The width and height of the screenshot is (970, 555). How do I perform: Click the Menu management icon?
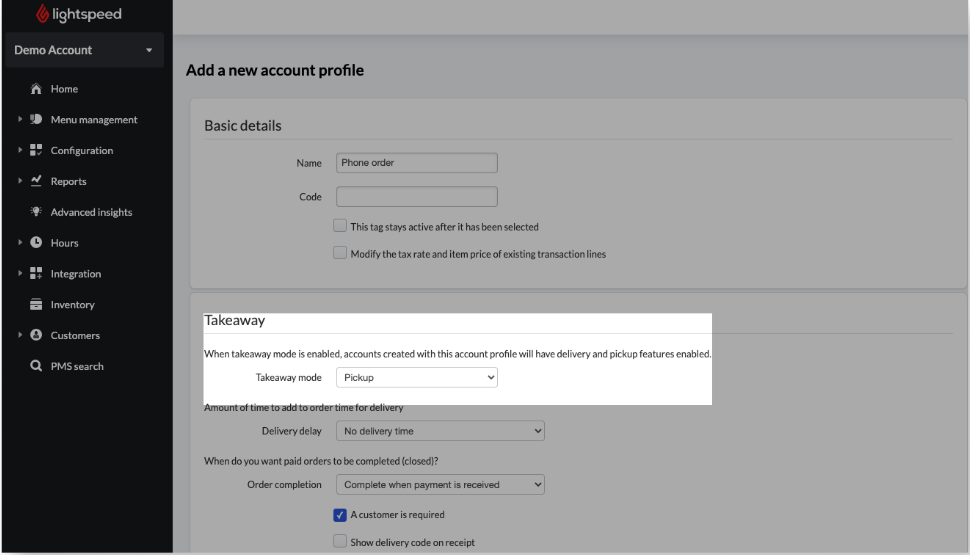point(36,120)
